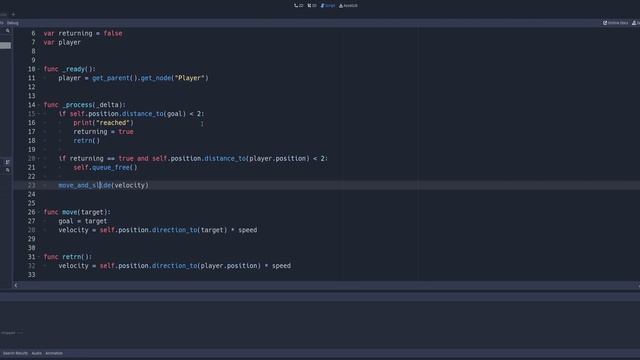The height and width of the screenshot is (360, 640).
Task: Open the Audio bottom panel
Action: pyautogui.click(x=36, y=353)
